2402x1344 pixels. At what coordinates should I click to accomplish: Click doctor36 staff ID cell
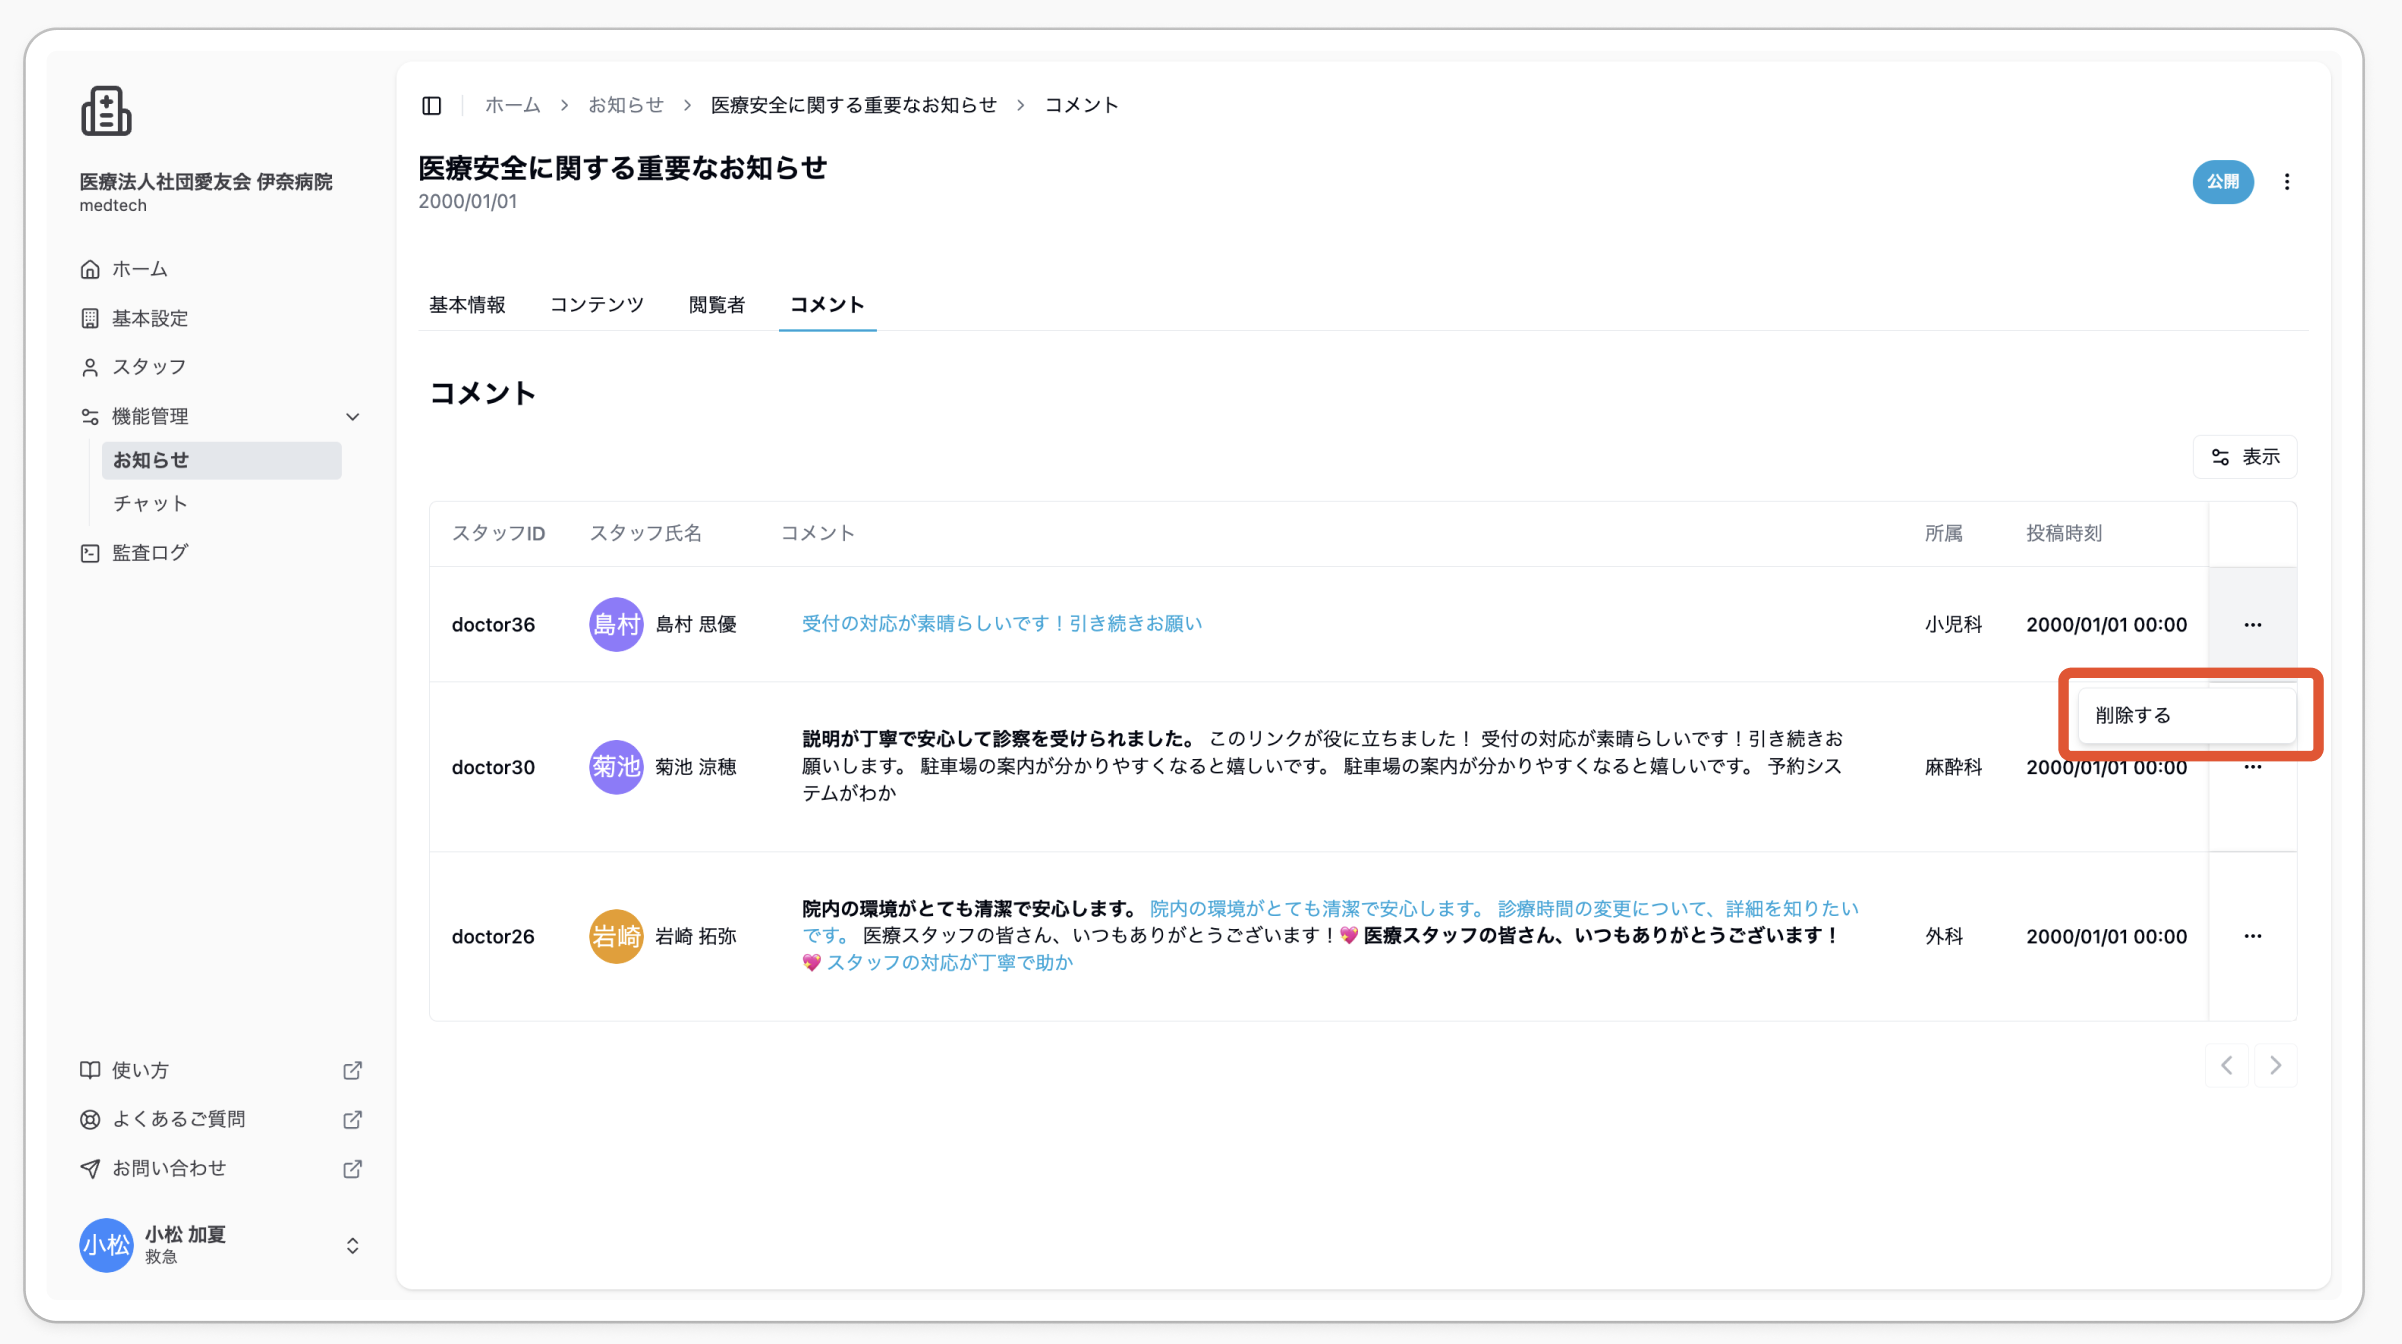pos(494,625)
